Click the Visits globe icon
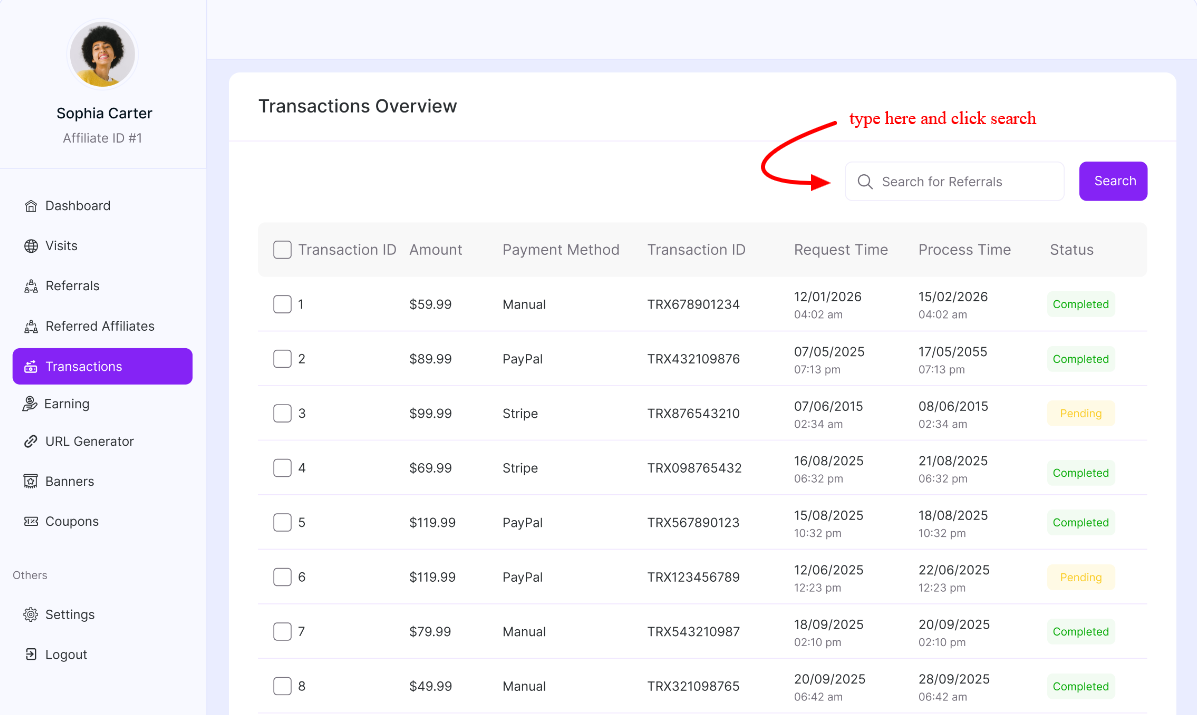Image resolution: width=1197 pixels, height=715 pixels. [x=31, y=246]
